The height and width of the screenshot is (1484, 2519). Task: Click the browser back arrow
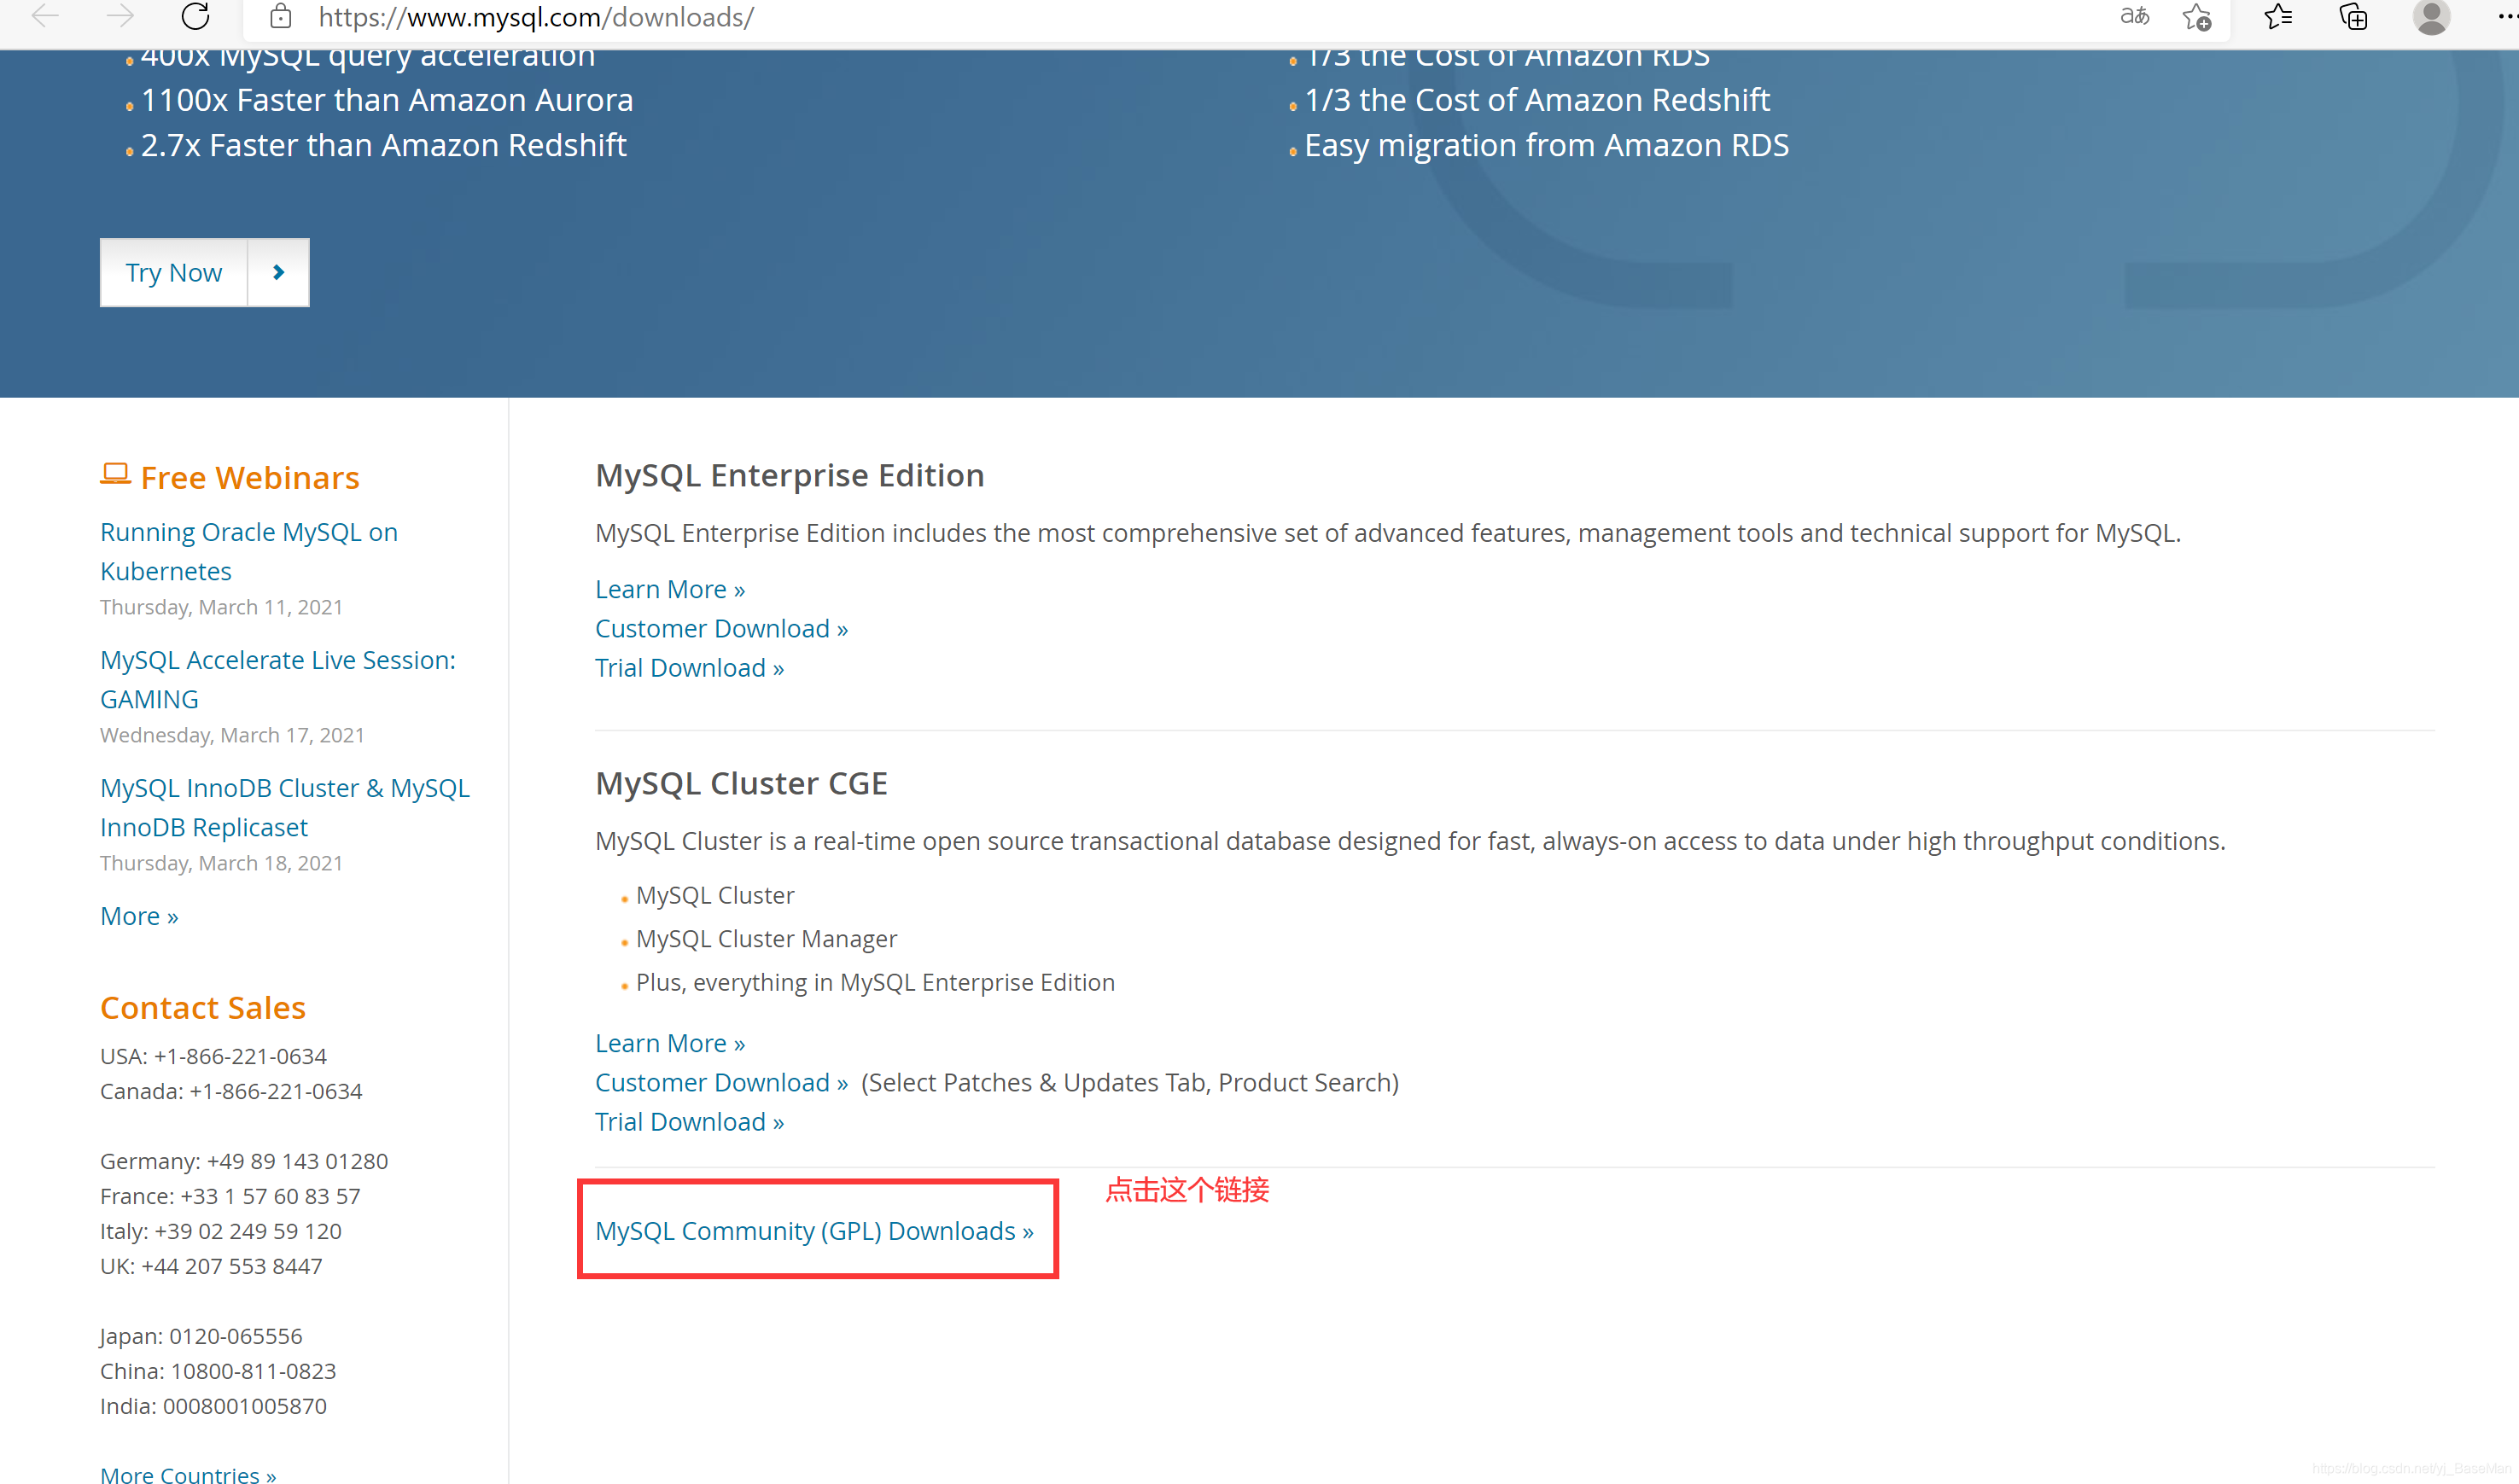point(45,16)
